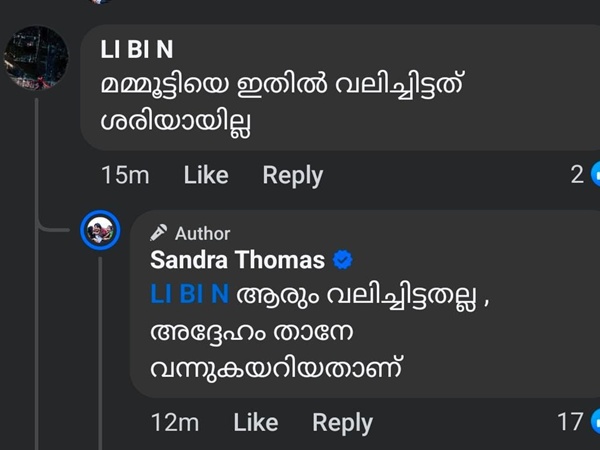
Task: Click the blue like reaction icon beside 2
Action: coord(595,174)
